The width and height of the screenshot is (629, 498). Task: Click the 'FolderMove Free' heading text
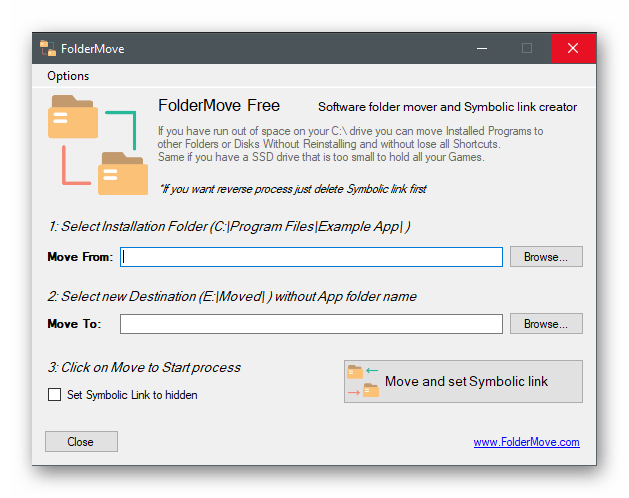(219, 106)
